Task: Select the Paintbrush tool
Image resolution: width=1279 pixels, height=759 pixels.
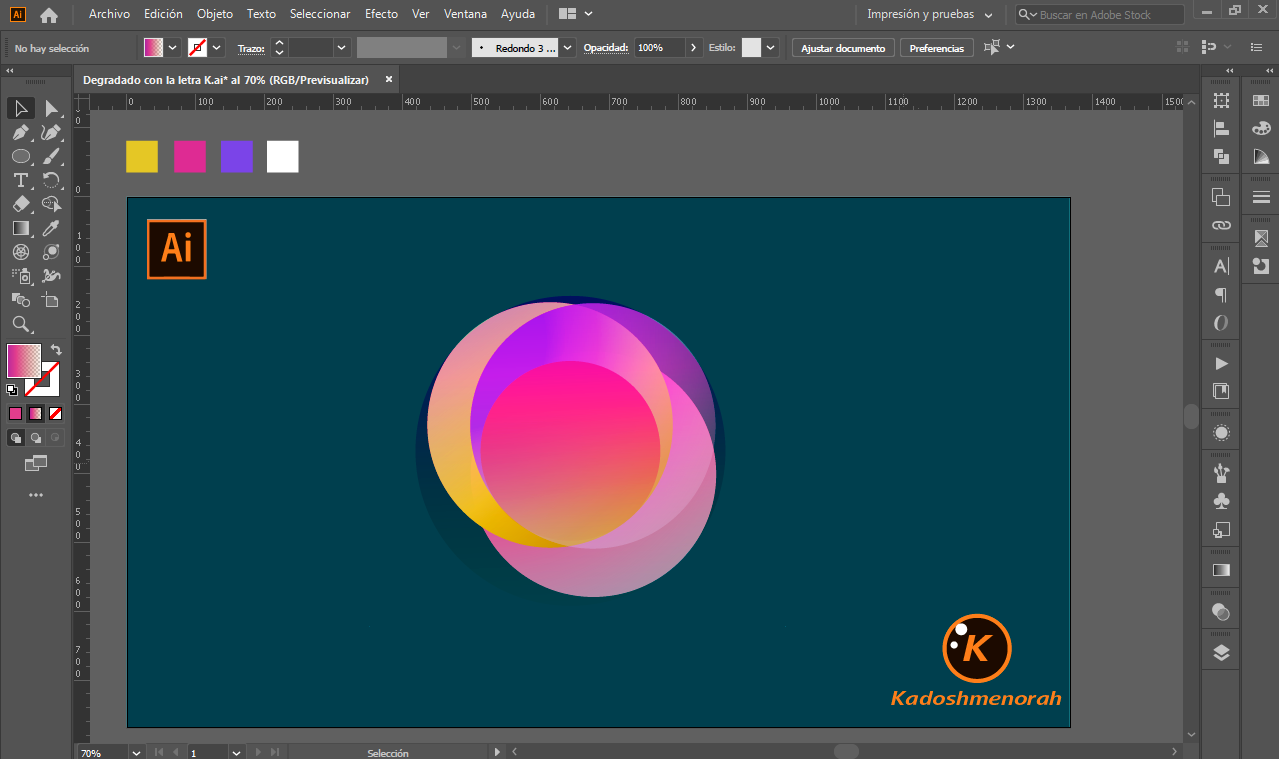Action: pyautogui.click(x=51, y=156)
